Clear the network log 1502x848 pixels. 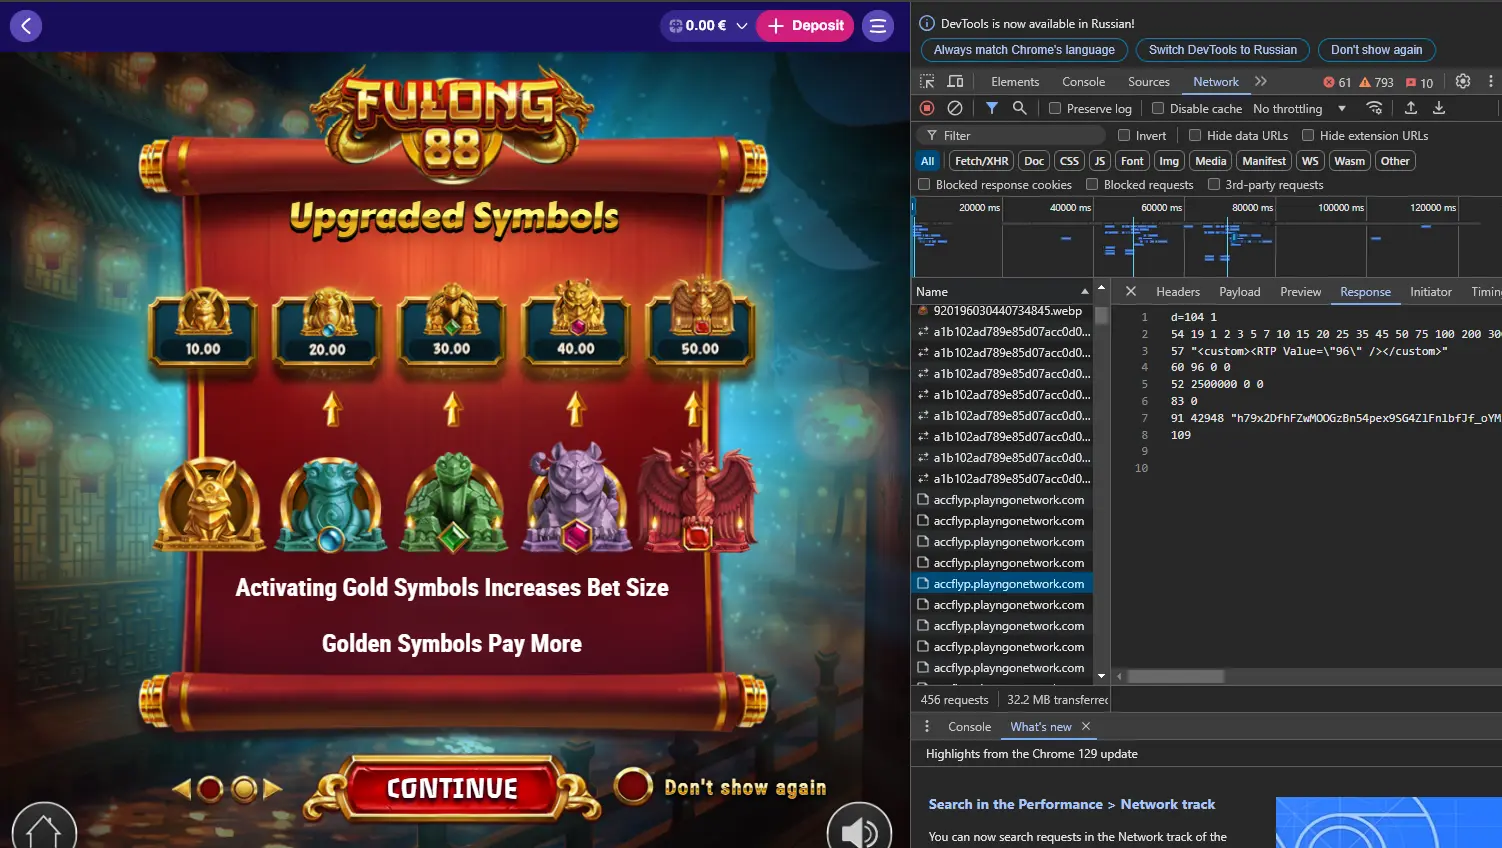pyautogui.click(x=955, y=108)
